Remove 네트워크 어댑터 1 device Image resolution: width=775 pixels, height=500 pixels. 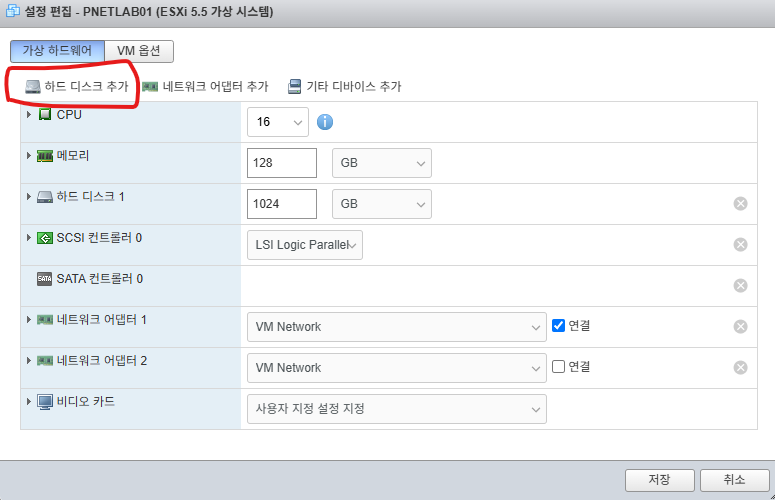[x=740, y=327]
